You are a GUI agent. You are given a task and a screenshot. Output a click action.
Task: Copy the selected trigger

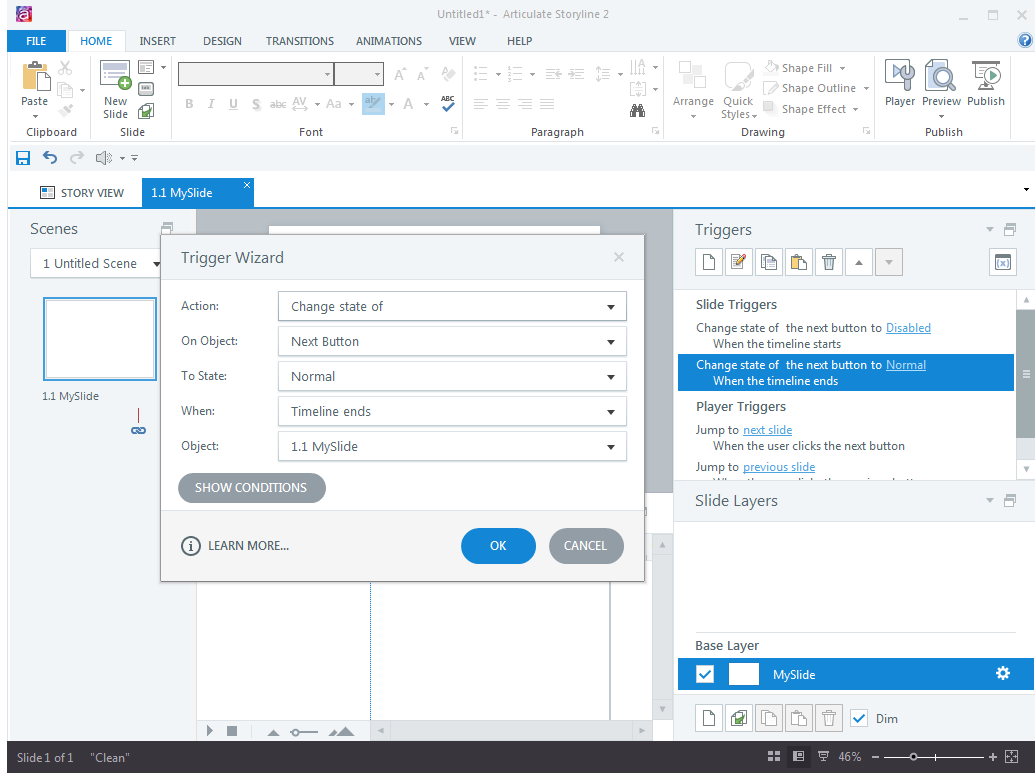pos(768,261)
